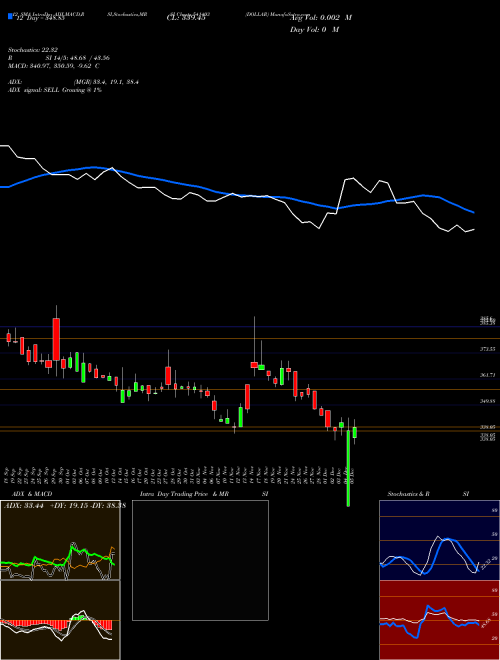Click the 'SI 14/3: 48.68 / 48.56' RSI value
The height and width of the screenshot is (660, 500).
[x=78, y=58]
